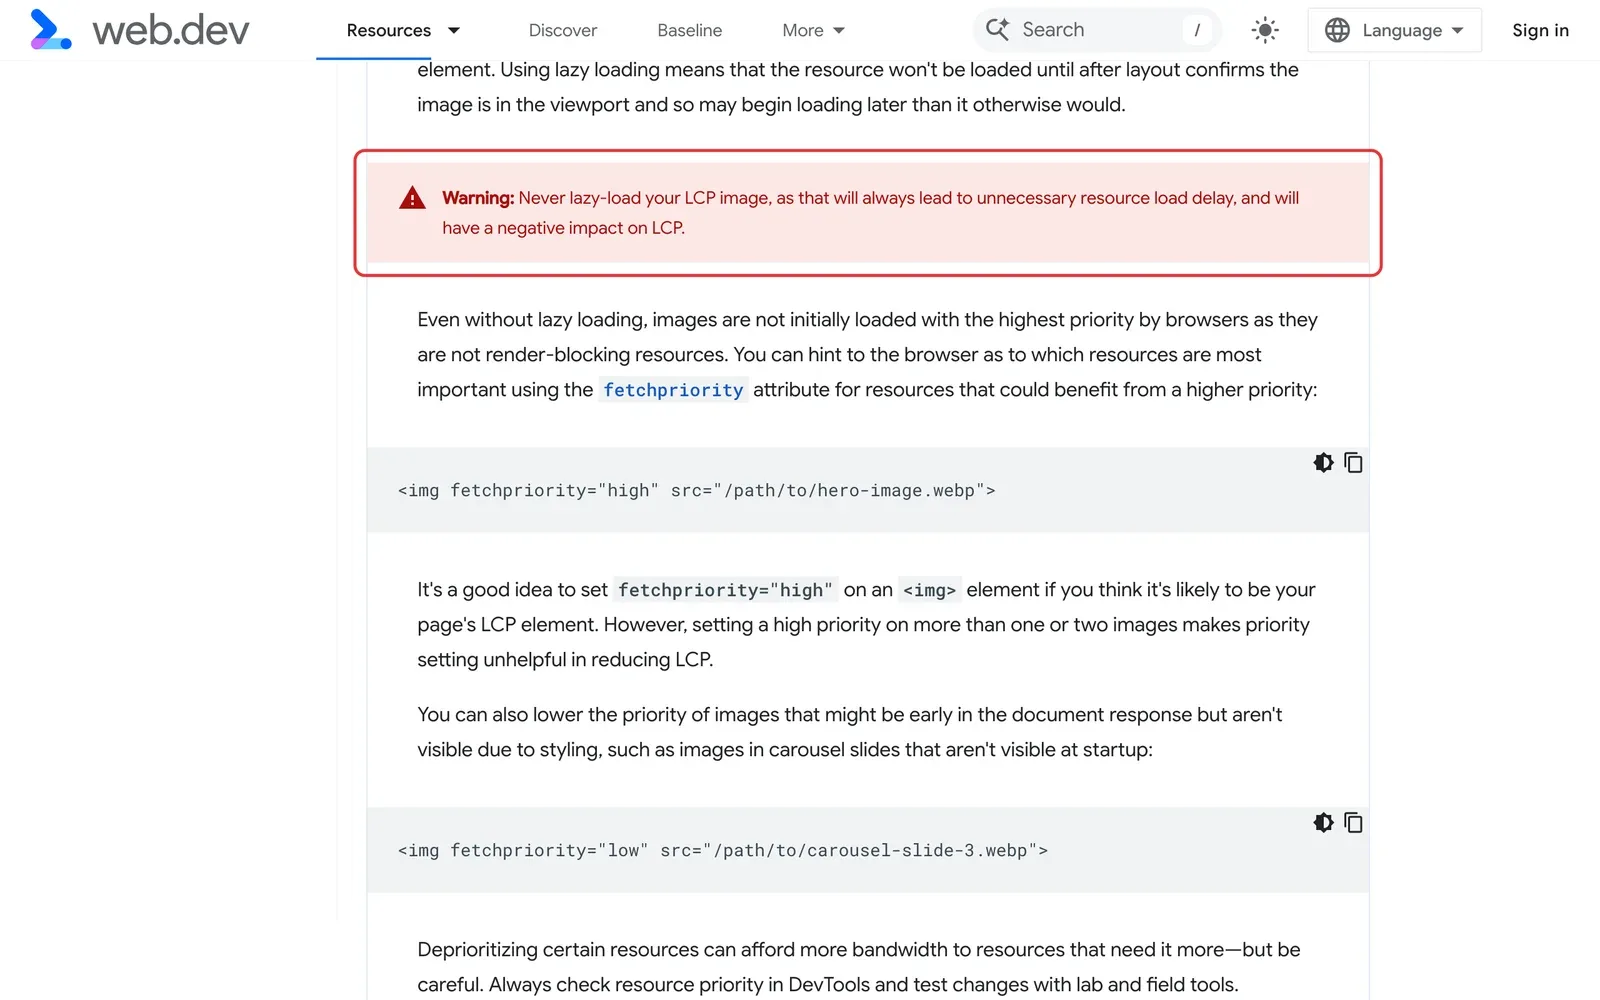Image resolution: width=1600 pixels, height=1000 pixels.
Task: Open the Language dropdown
Action: tap(1394, 30)
